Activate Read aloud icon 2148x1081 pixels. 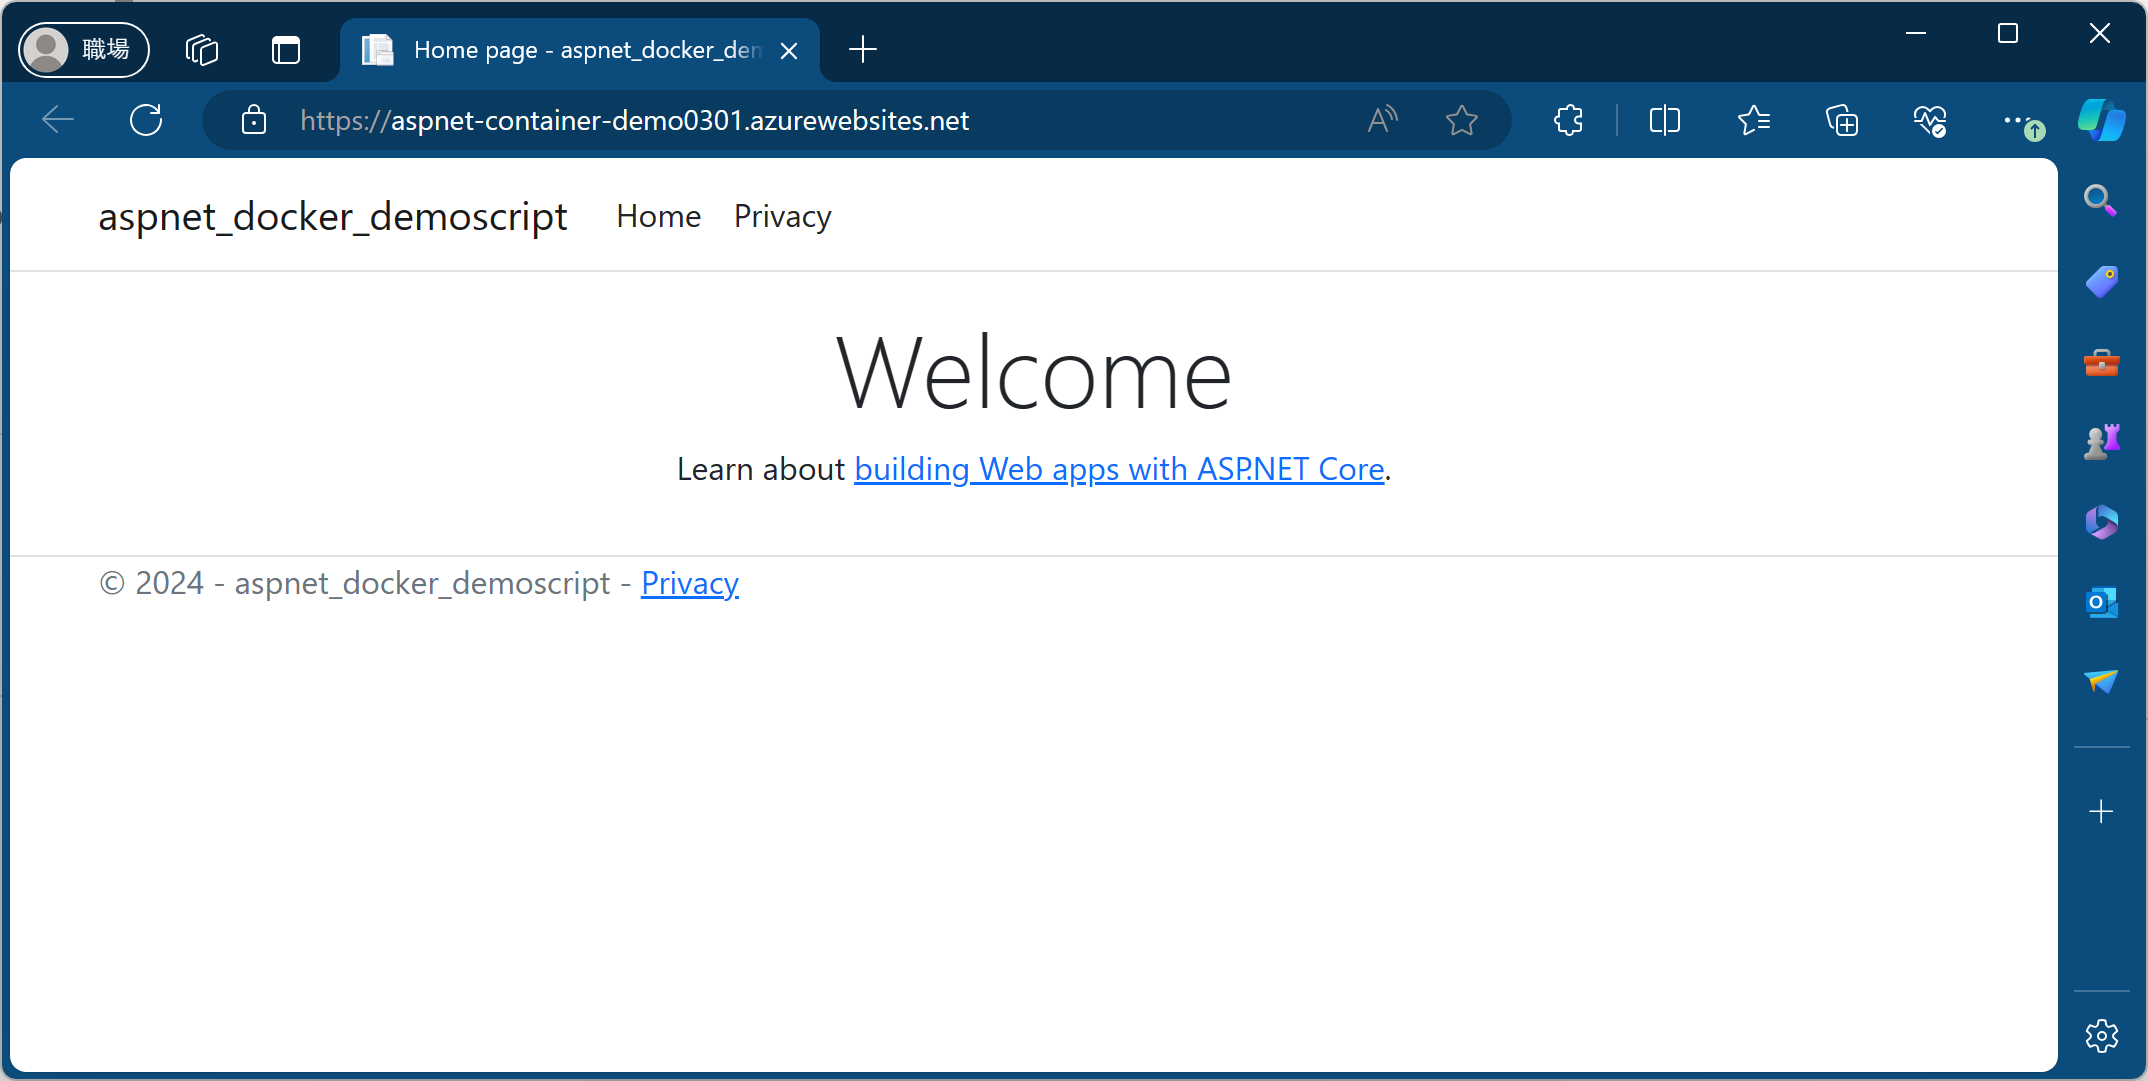pos(1383,120)
